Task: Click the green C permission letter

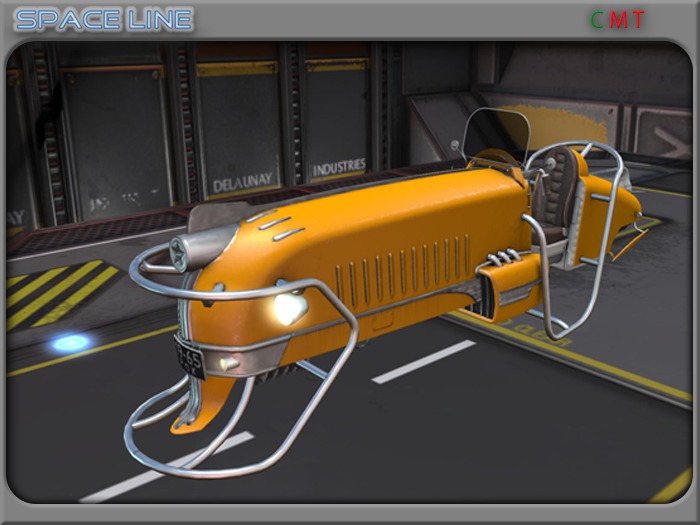Action: [x=597, y=20]
